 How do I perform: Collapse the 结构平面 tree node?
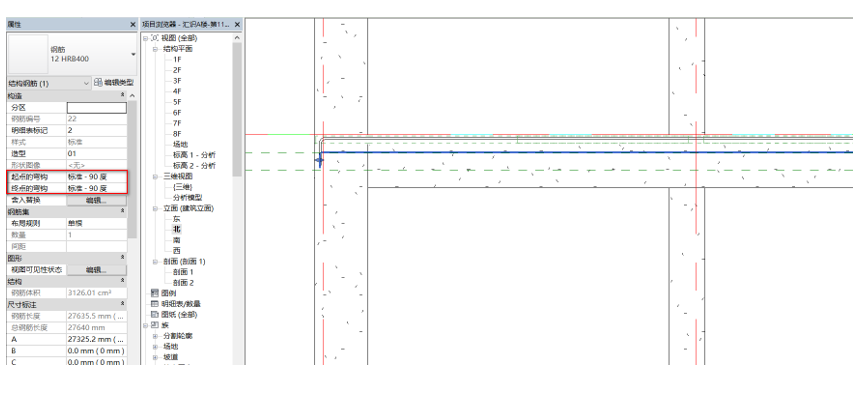click(x=156, y=49)
